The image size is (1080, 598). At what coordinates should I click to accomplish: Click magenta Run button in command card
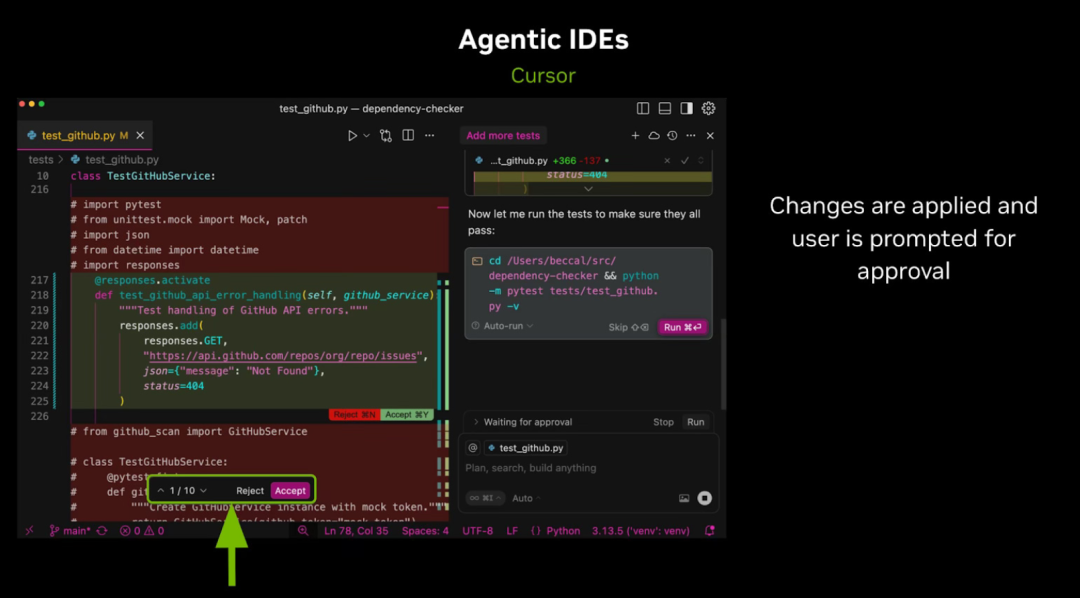(x=683, y=327)
